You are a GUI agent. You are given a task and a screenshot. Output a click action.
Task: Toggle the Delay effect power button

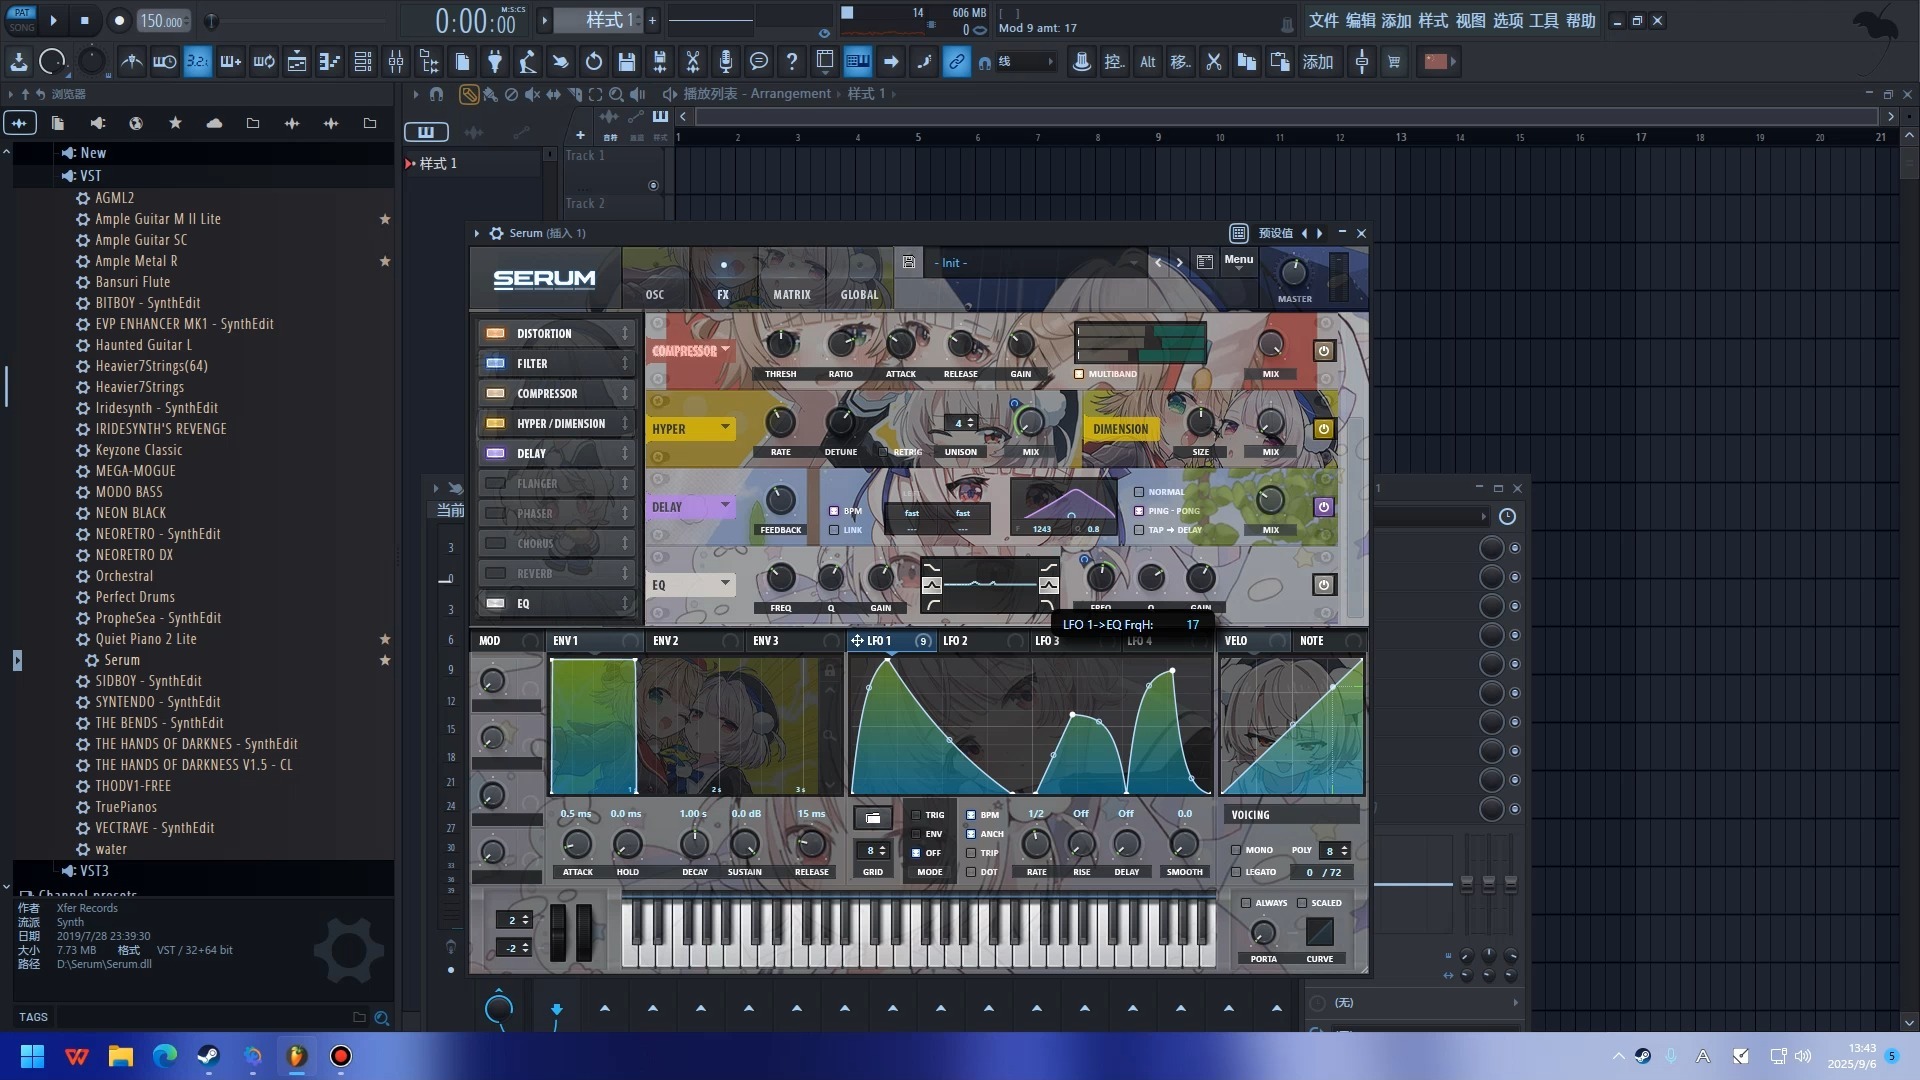[1323, 507]
